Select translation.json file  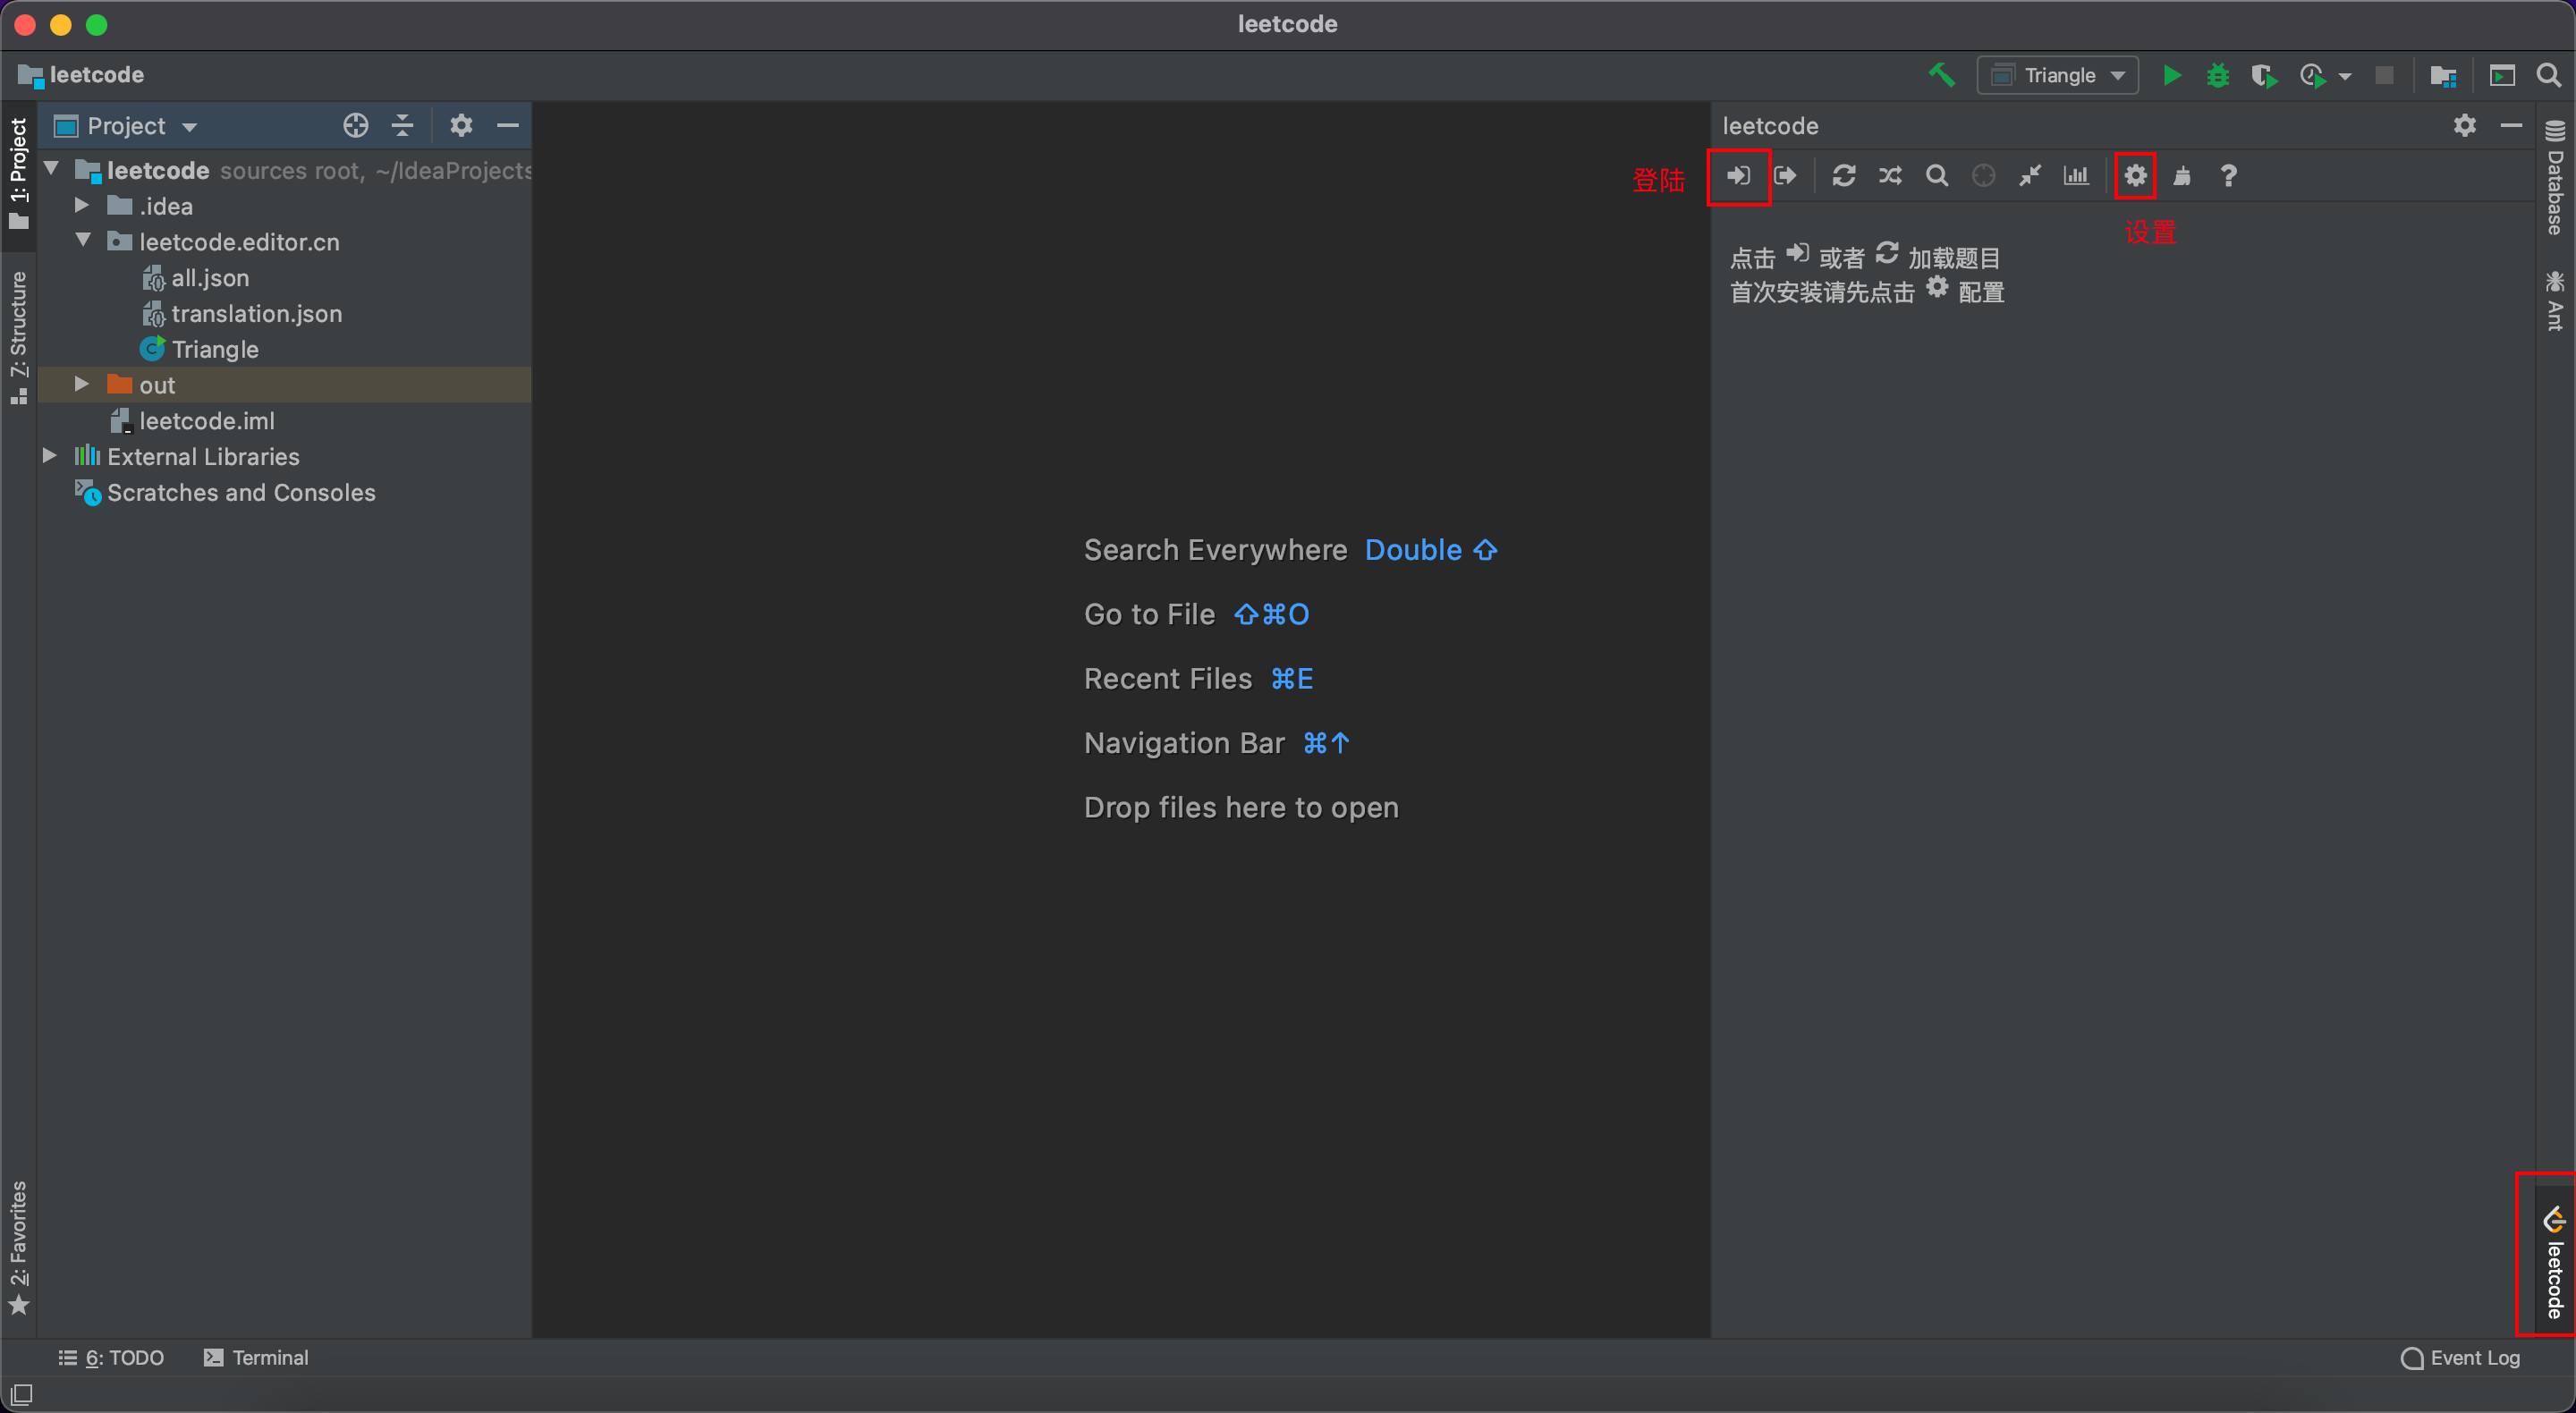[x=242, y=313]
